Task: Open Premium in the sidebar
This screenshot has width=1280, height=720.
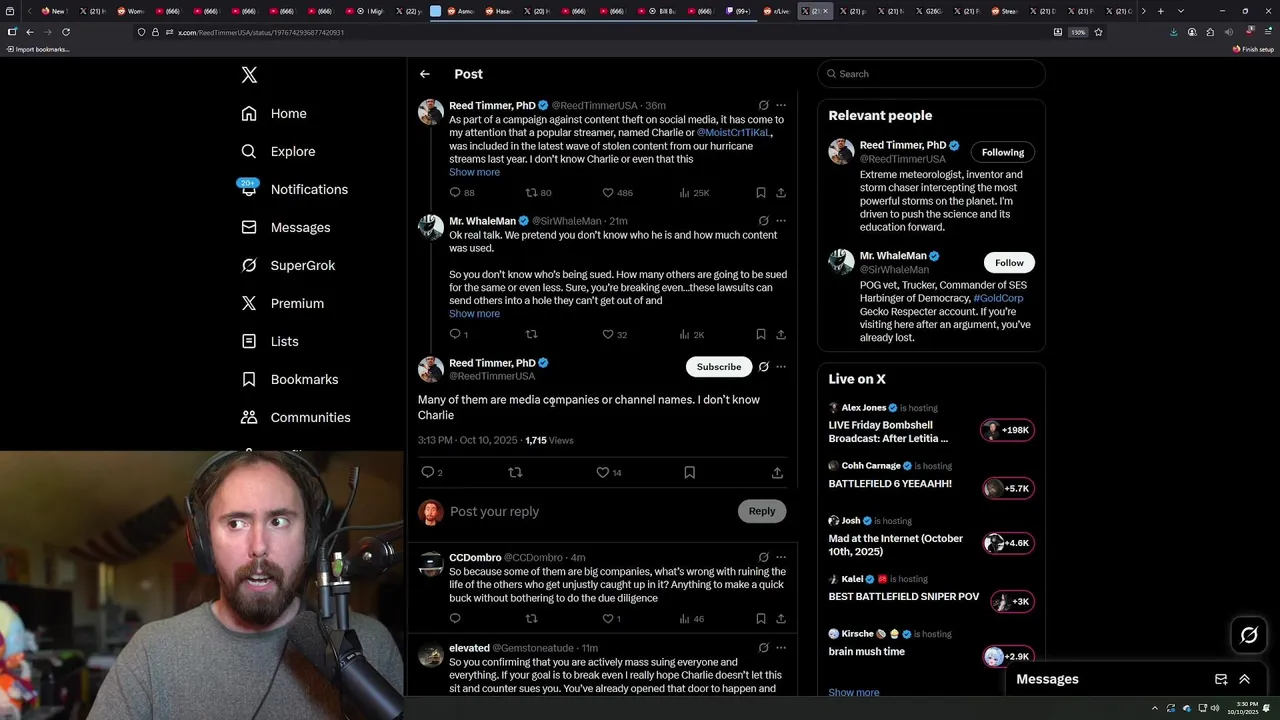Action: [282, 303]
